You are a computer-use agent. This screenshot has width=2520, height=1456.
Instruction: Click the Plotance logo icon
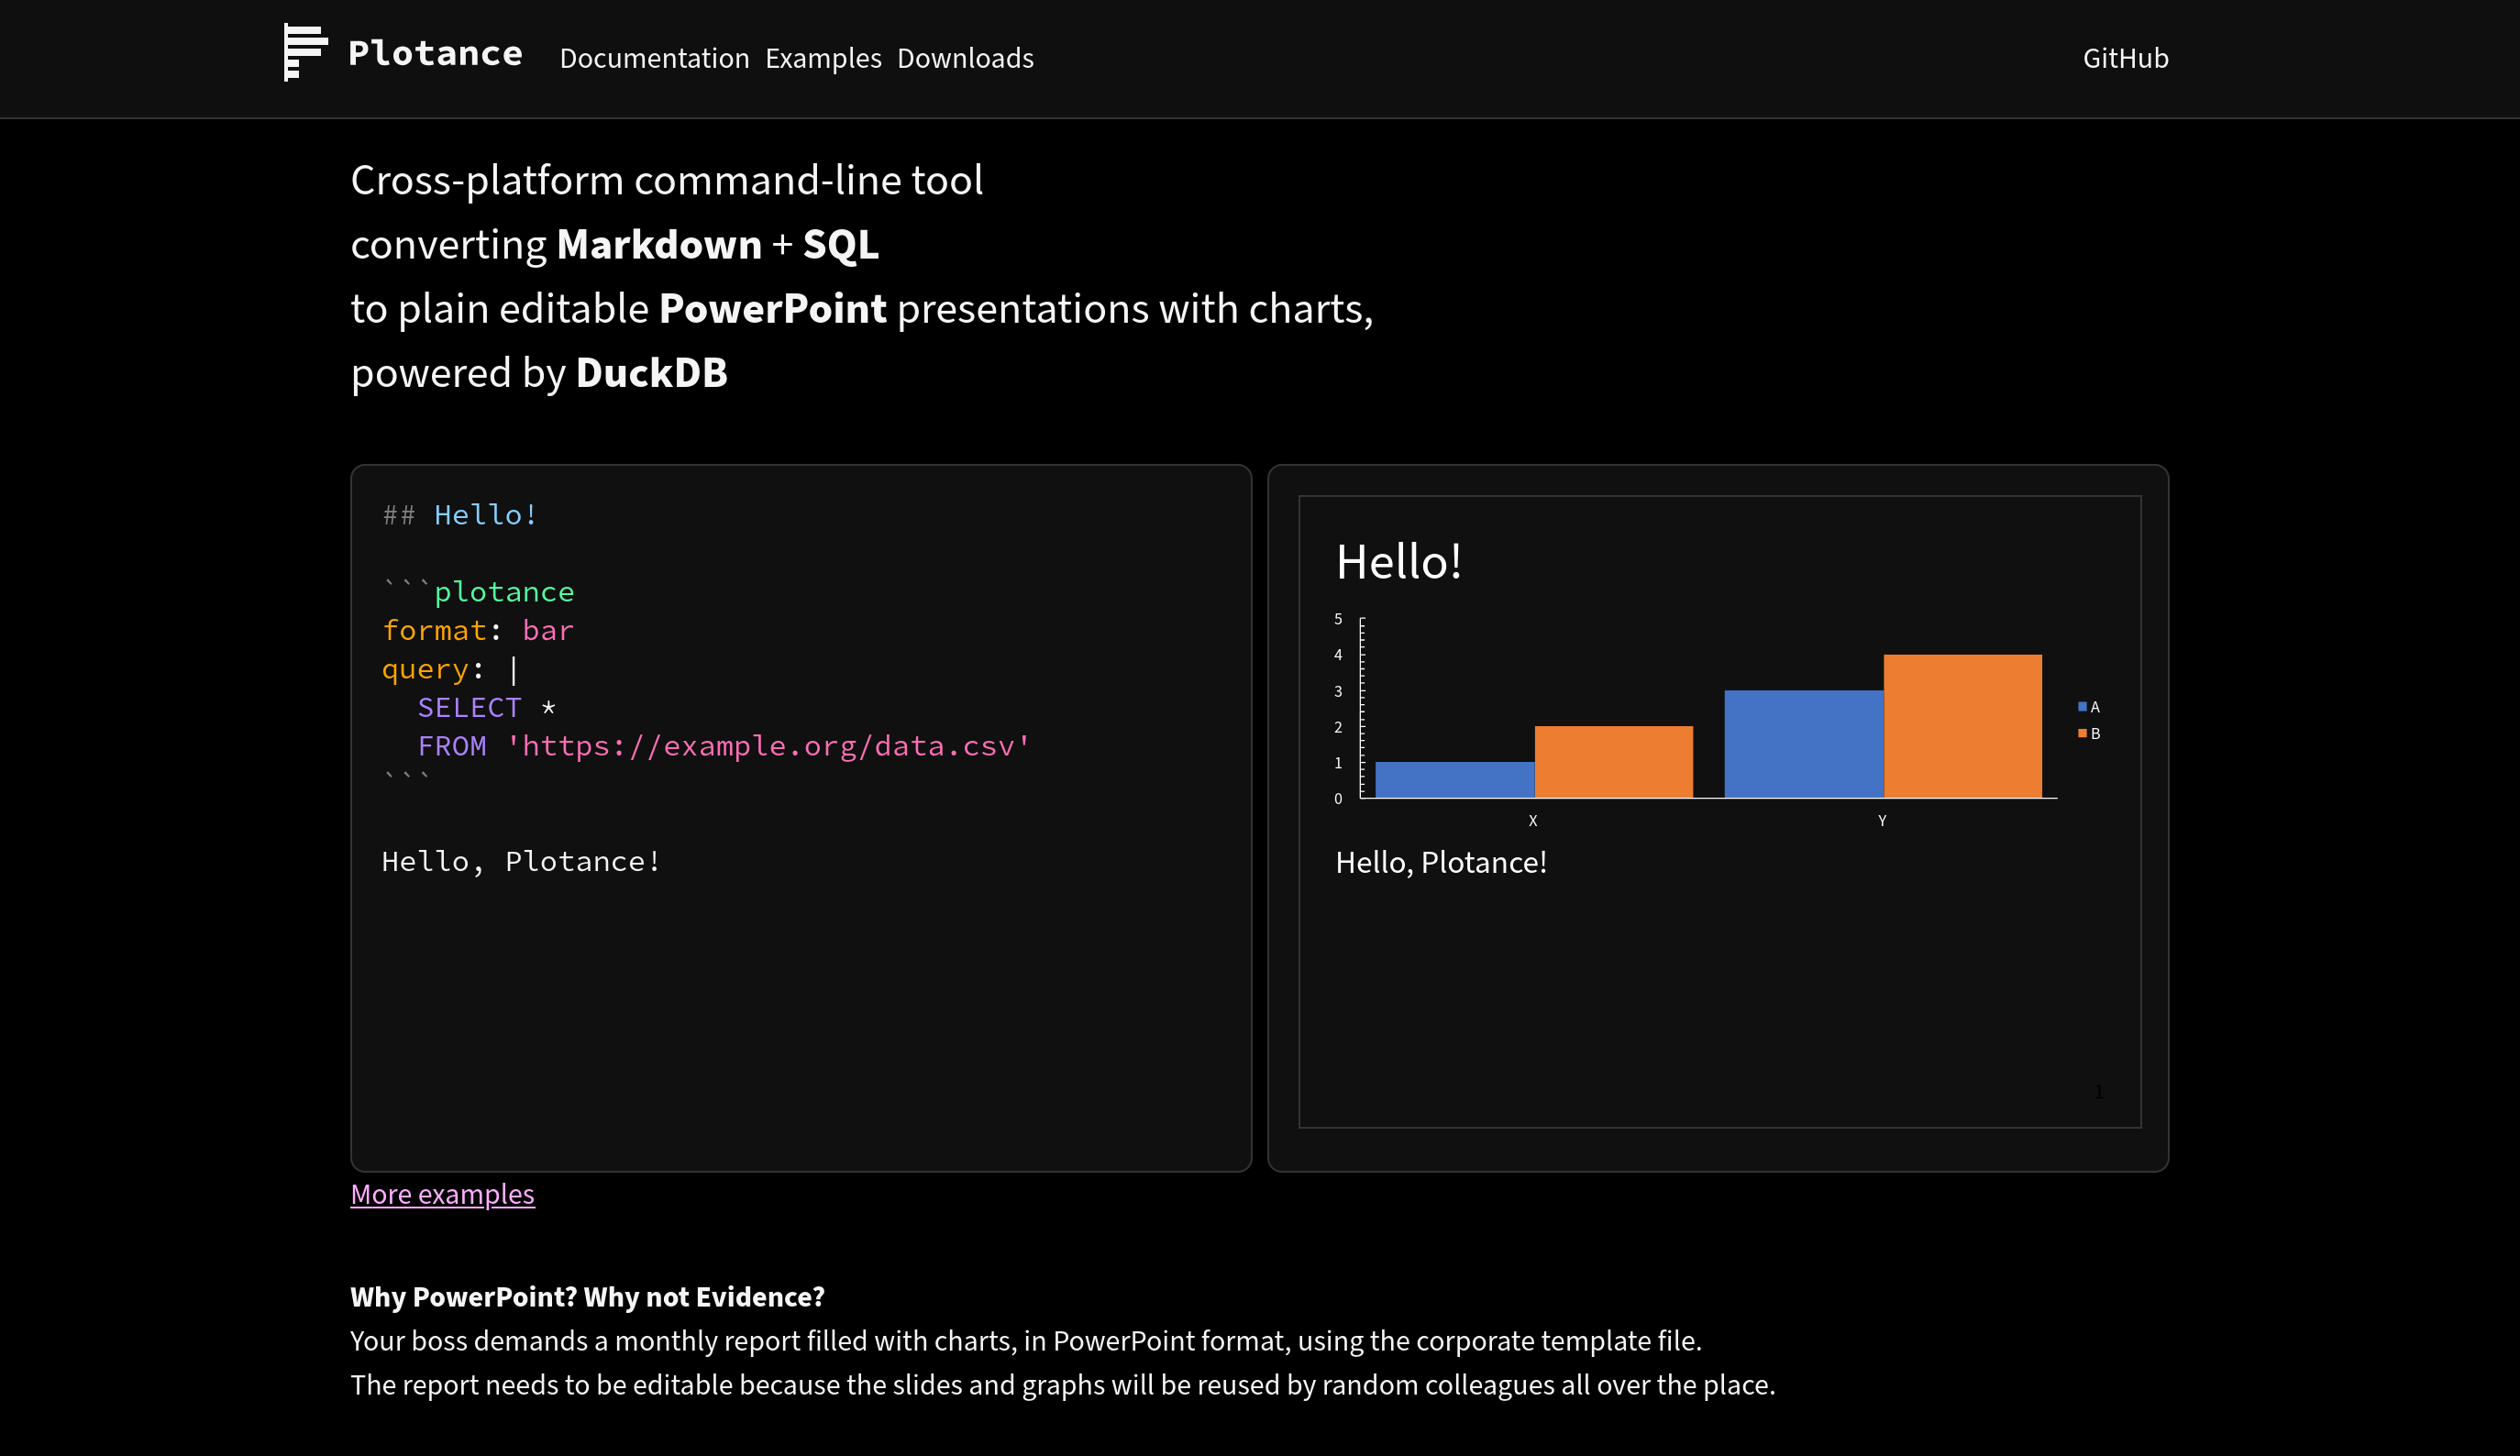305,53
